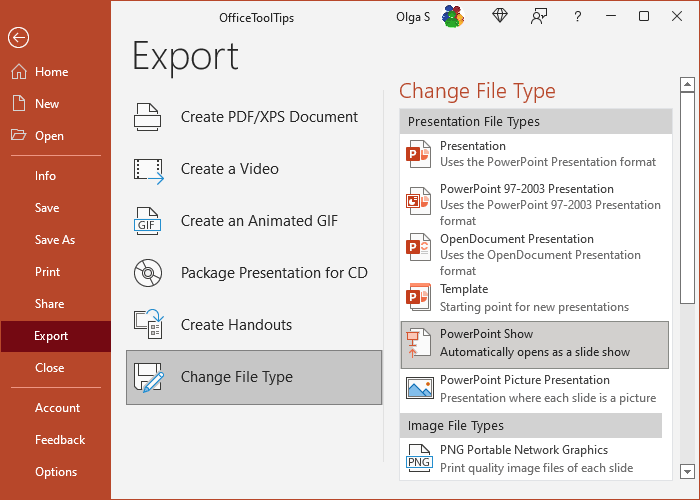Go to Home in the backstage sidebar
Image resolution: width=700 pixels, height=500 pixels.
click(55, 72)
